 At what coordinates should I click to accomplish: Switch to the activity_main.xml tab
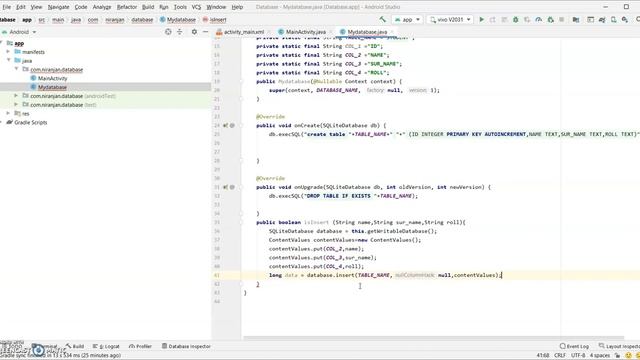(244, 32)
